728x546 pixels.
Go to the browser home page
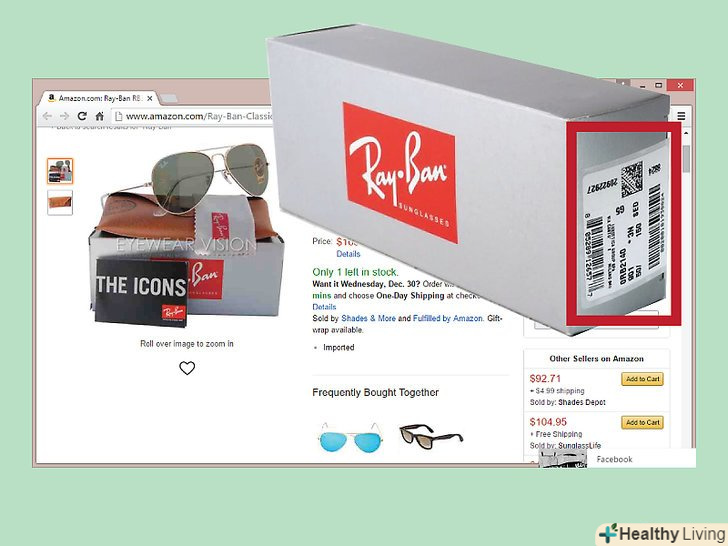tap(99, 116)
